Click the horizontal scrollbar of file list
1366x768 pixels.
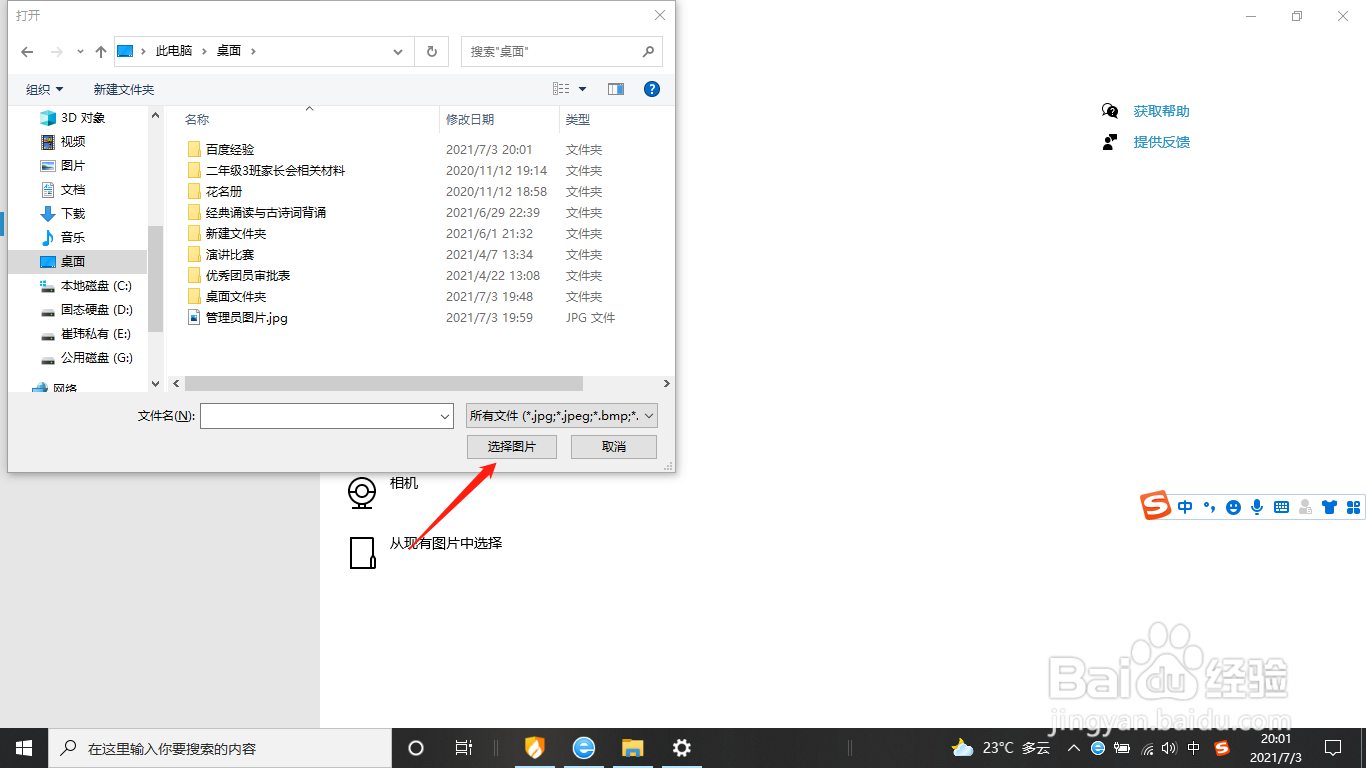click(x=384, y=384)
